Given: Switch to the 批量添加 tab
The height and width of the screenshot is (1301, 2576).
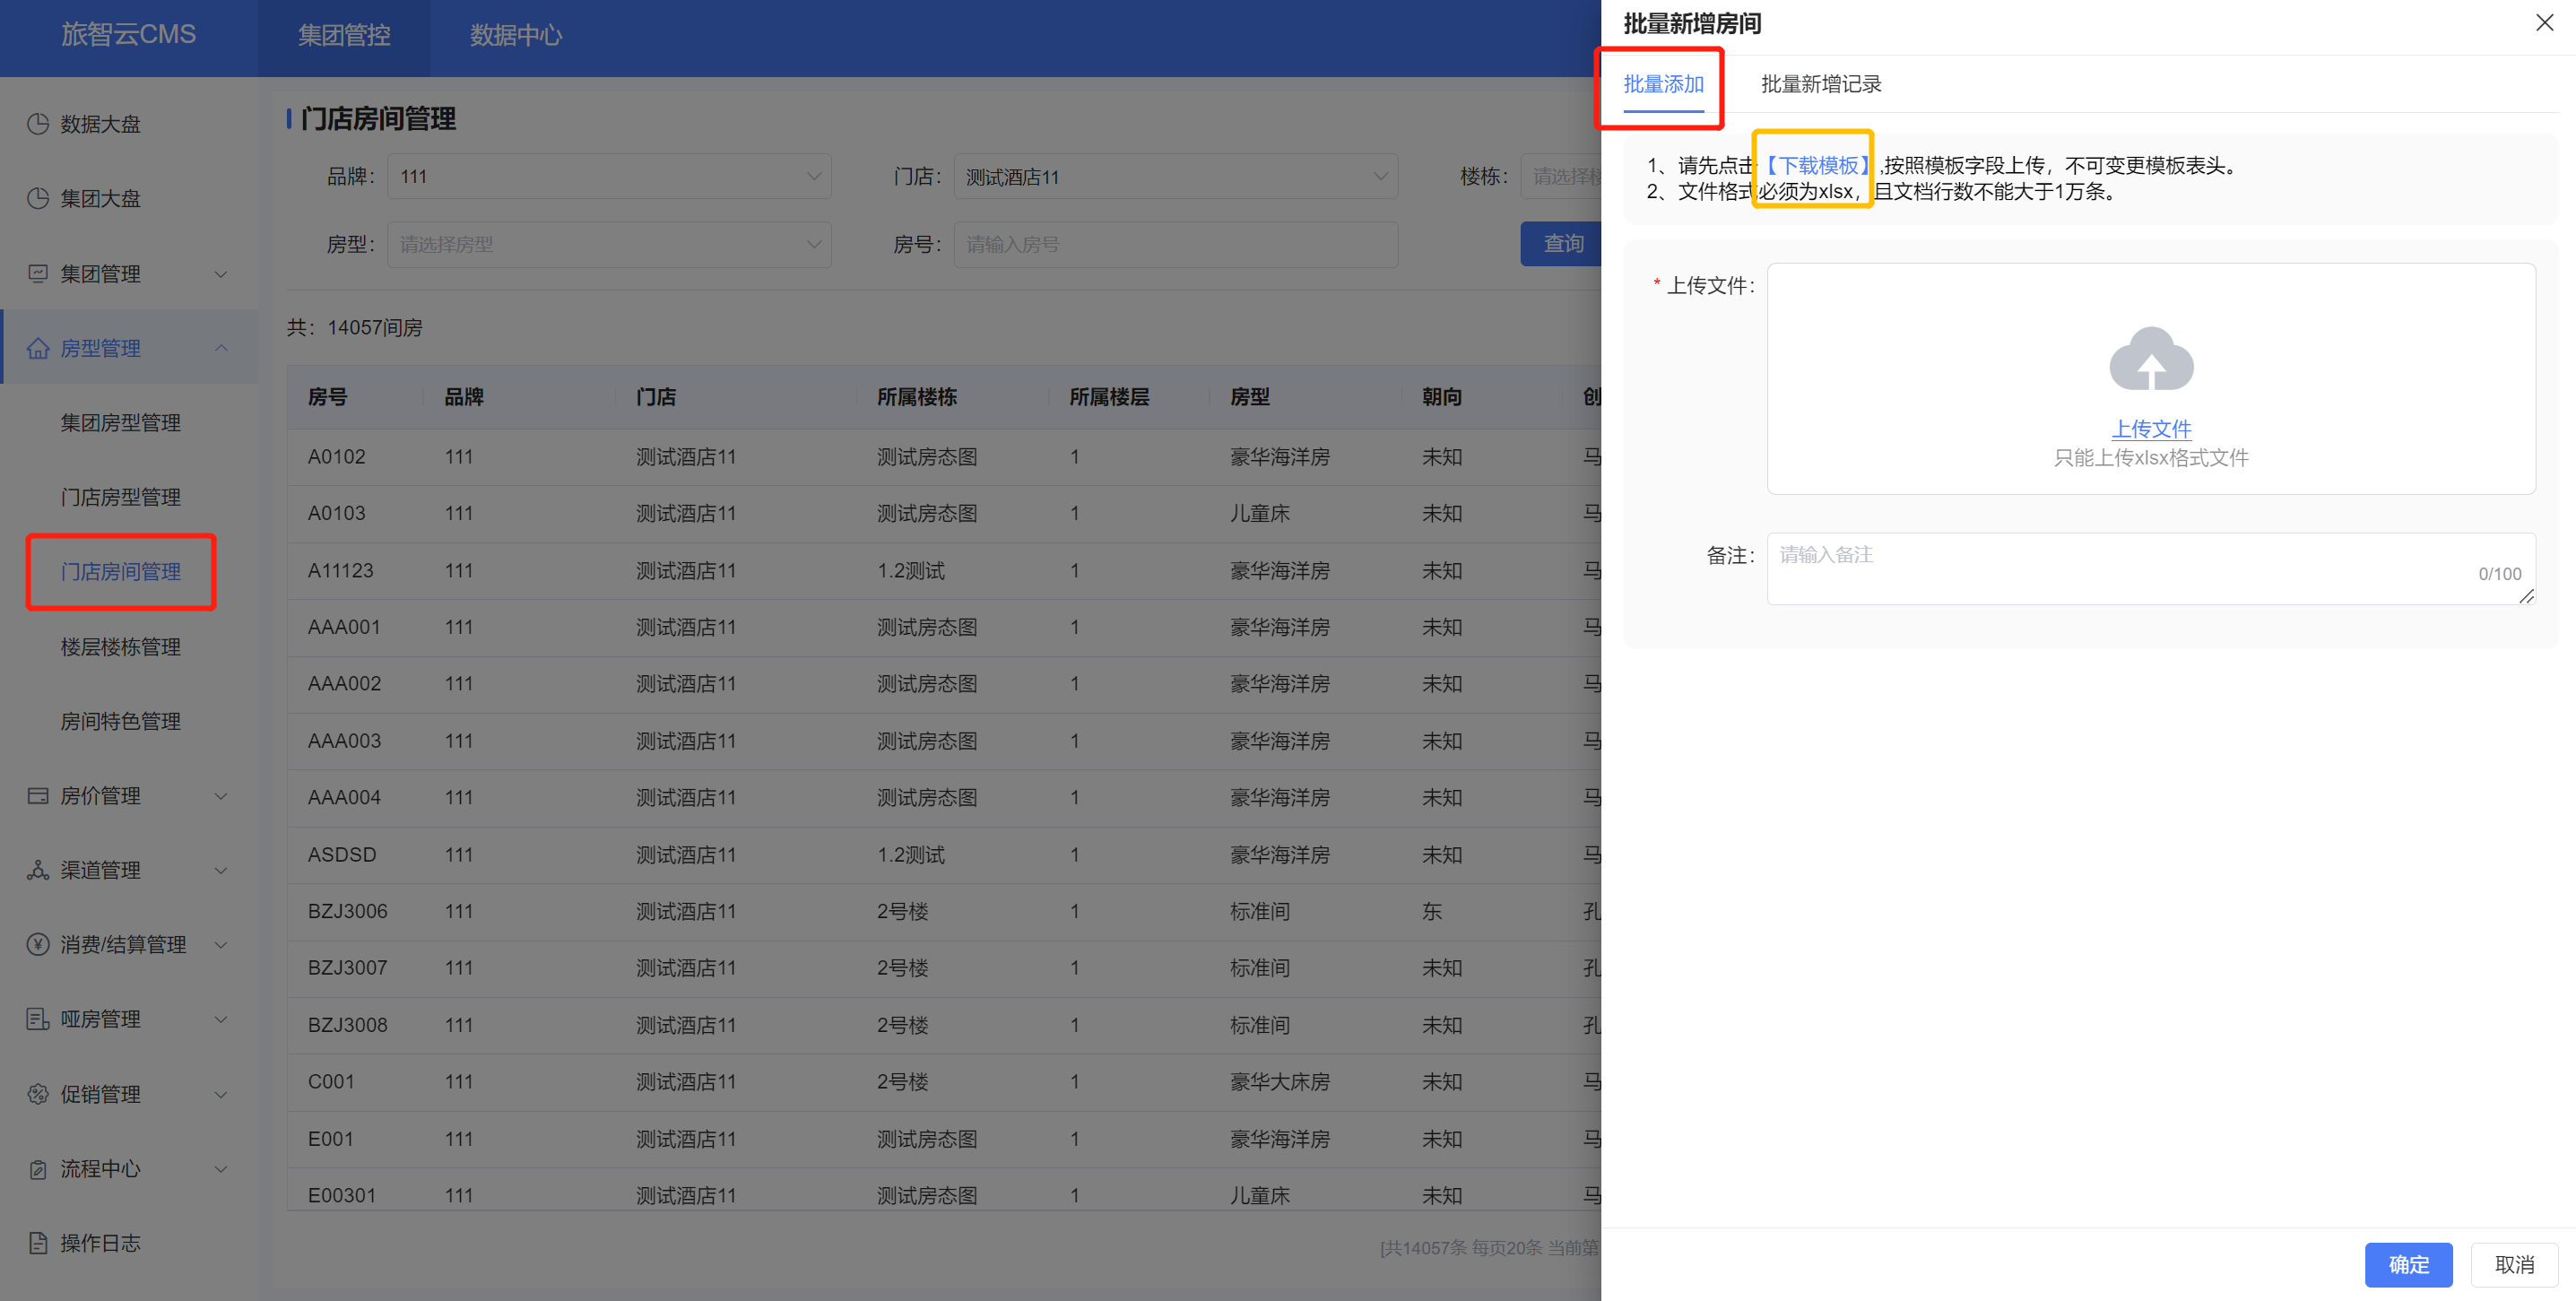Looking at the screenshot, I should click(x=1663, y=84).
